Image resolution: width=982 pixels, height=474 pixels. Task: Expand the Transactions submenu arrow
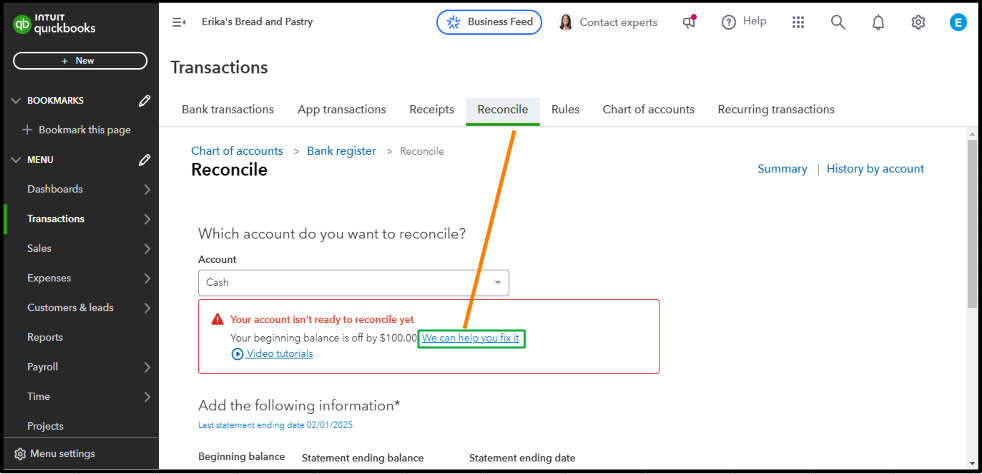pyautogui.click(x=147, y=219)
